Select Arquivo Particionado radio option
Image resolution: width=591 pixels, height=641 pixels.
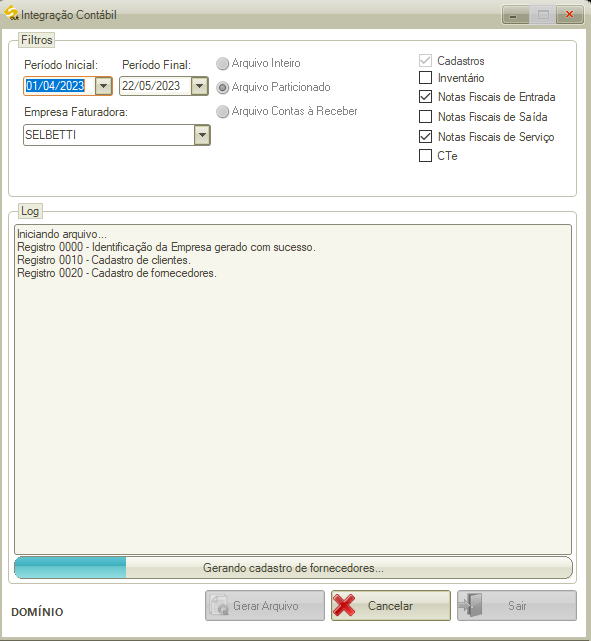(222, 87)
